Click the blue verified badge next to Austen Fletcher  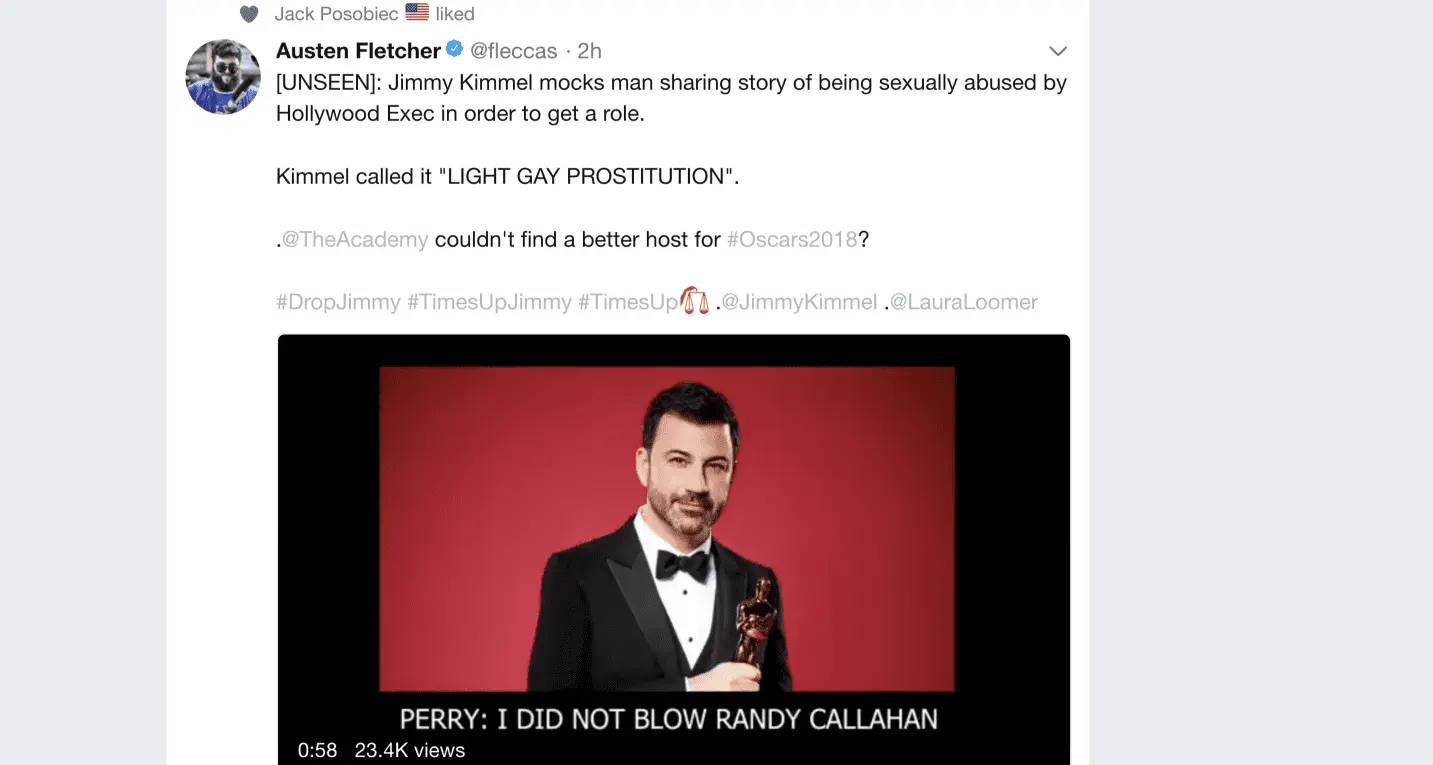pos(454,49)
